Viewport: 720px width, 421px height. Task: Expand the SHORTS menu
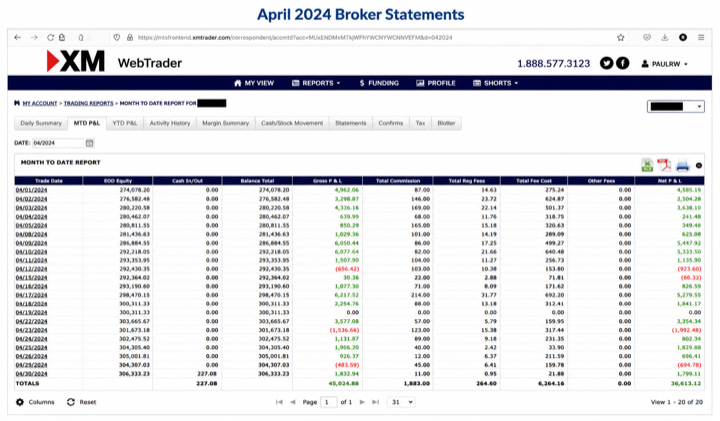click(495, 83)
